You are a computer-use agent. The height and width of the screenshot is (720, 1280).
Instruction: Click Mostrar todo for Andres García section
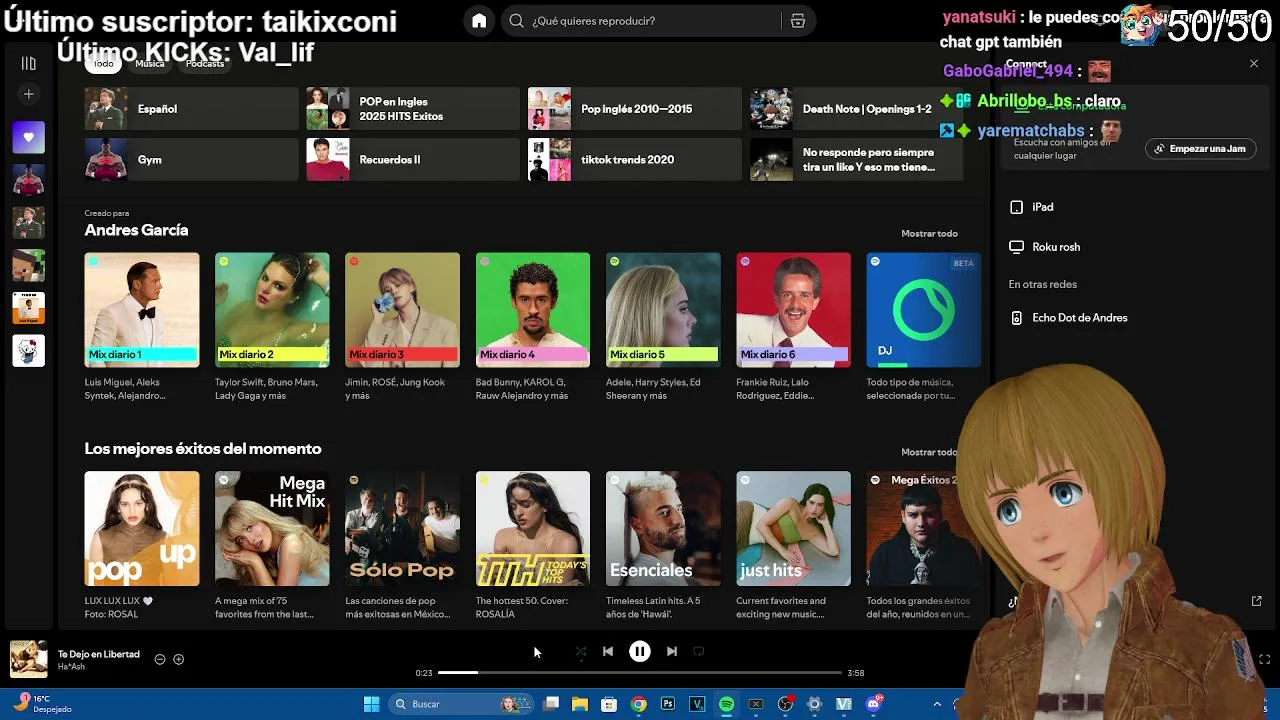coord(929,234)
